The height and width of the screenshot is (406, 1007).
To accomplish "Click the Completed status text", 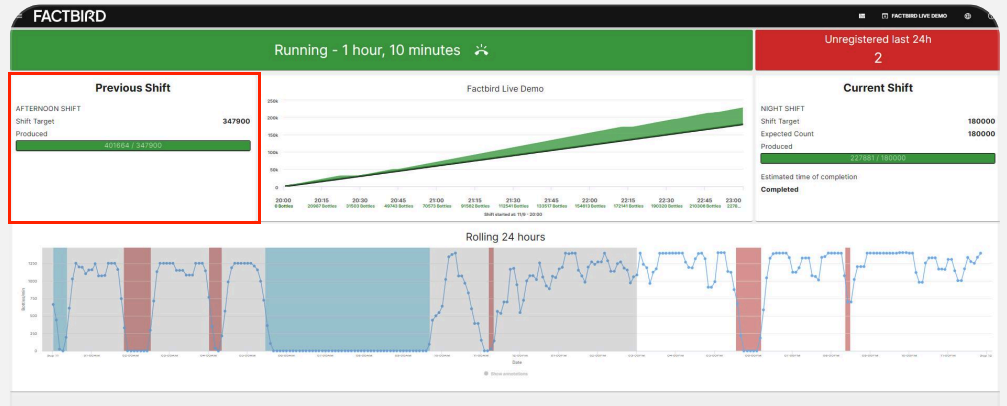I will click(x=780, y=190).
